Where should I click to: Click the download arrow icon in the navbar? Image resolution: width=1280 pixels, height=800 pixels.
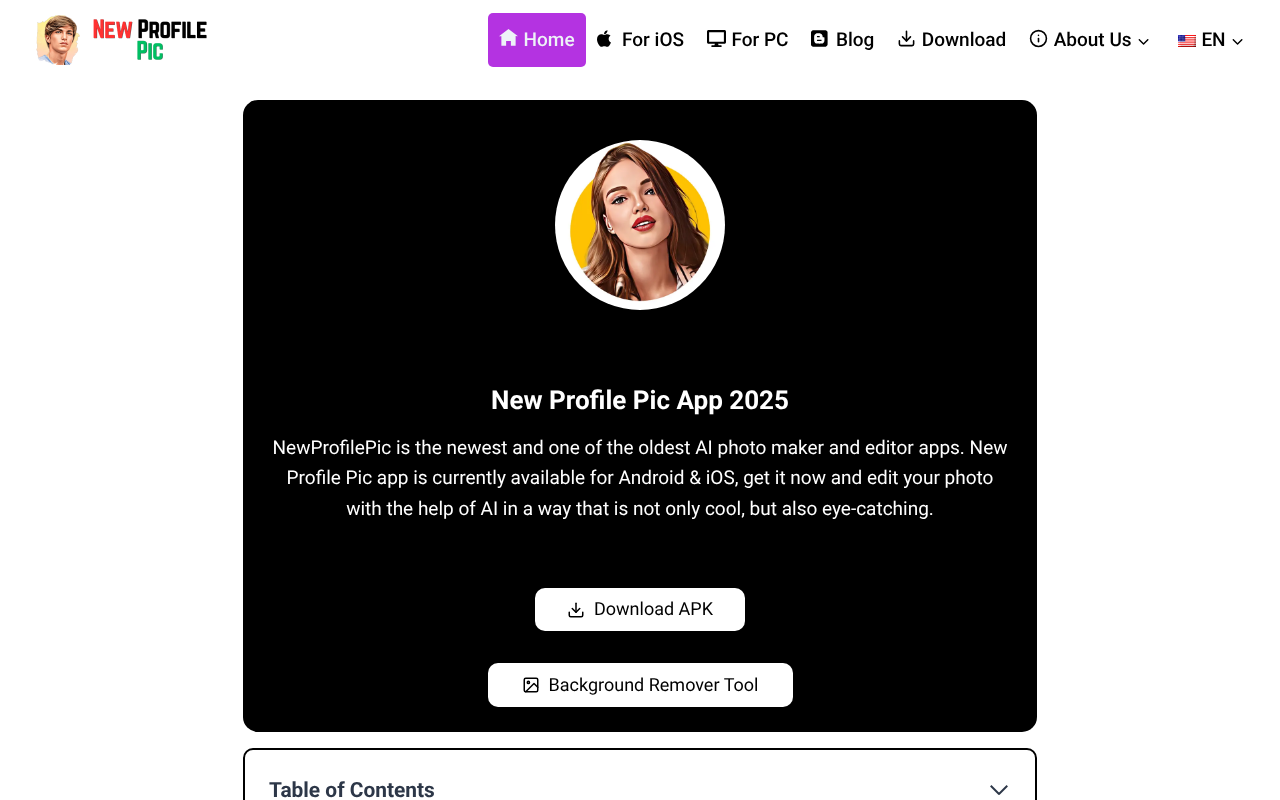(x=905, y=38)
